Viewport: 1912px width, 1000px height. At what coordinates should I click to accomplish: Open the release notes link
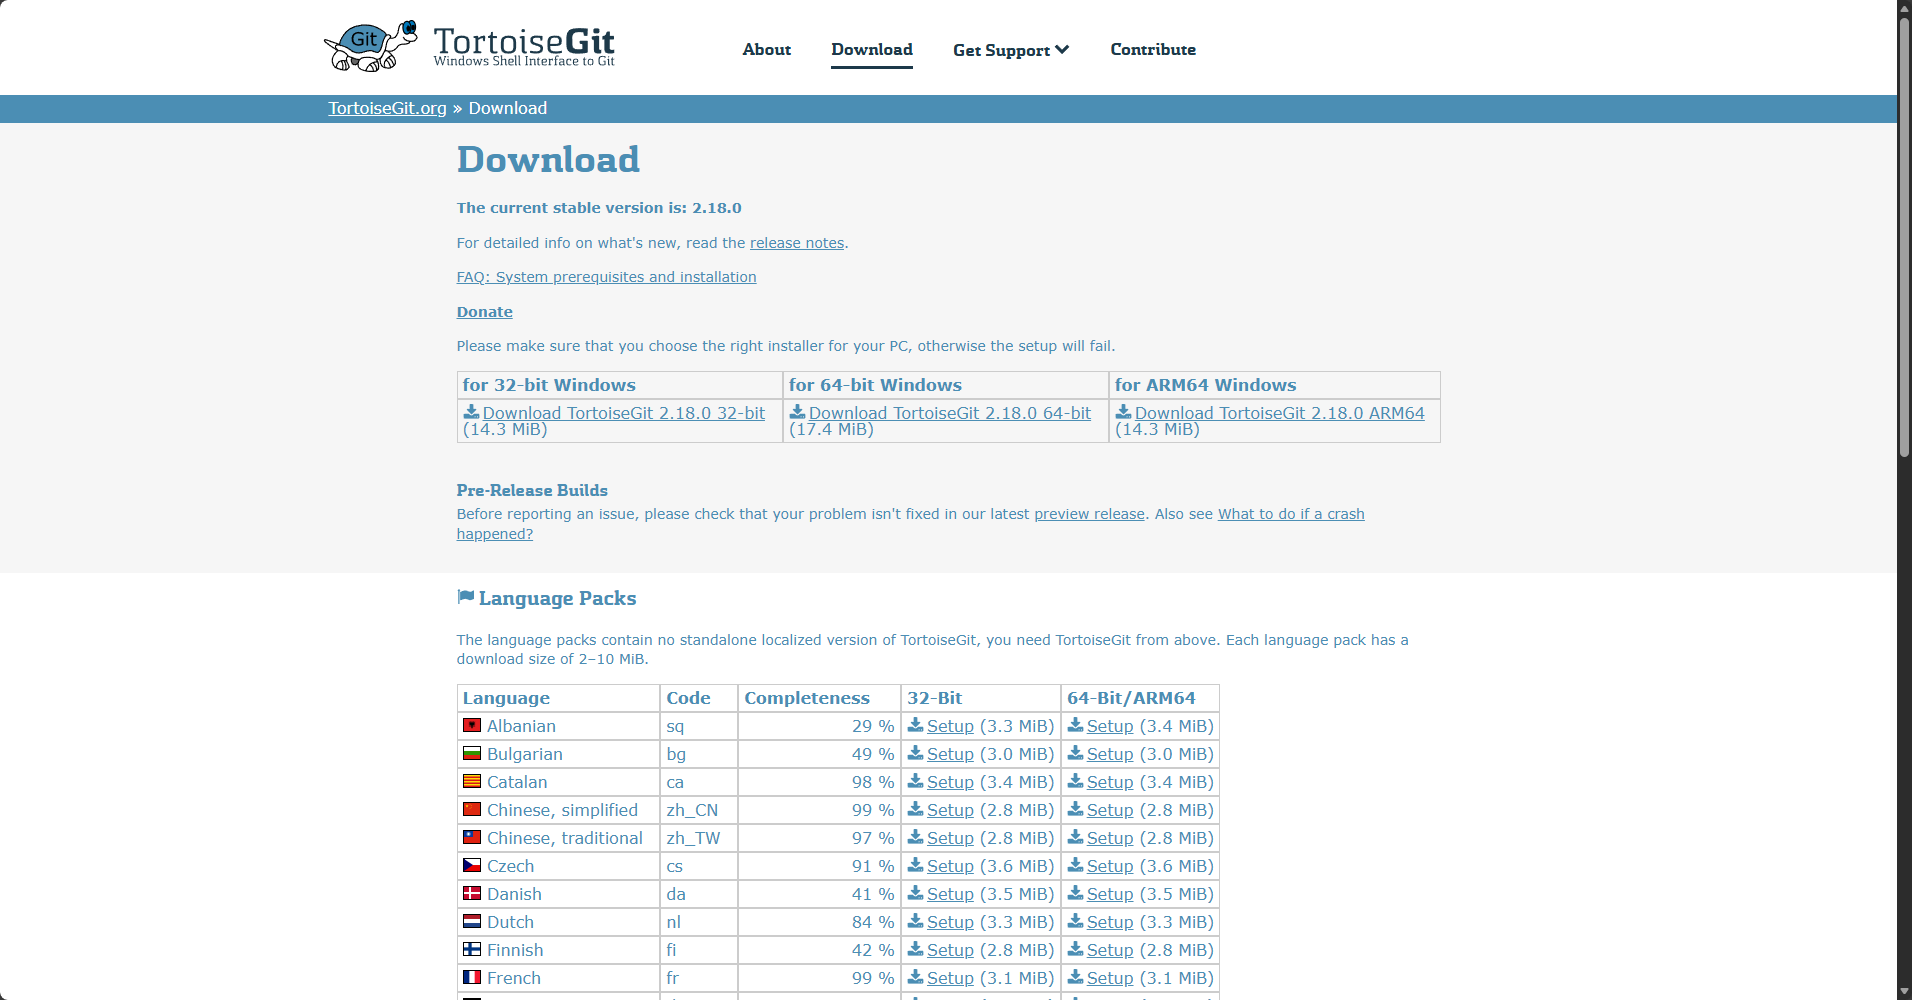(797, 243)
